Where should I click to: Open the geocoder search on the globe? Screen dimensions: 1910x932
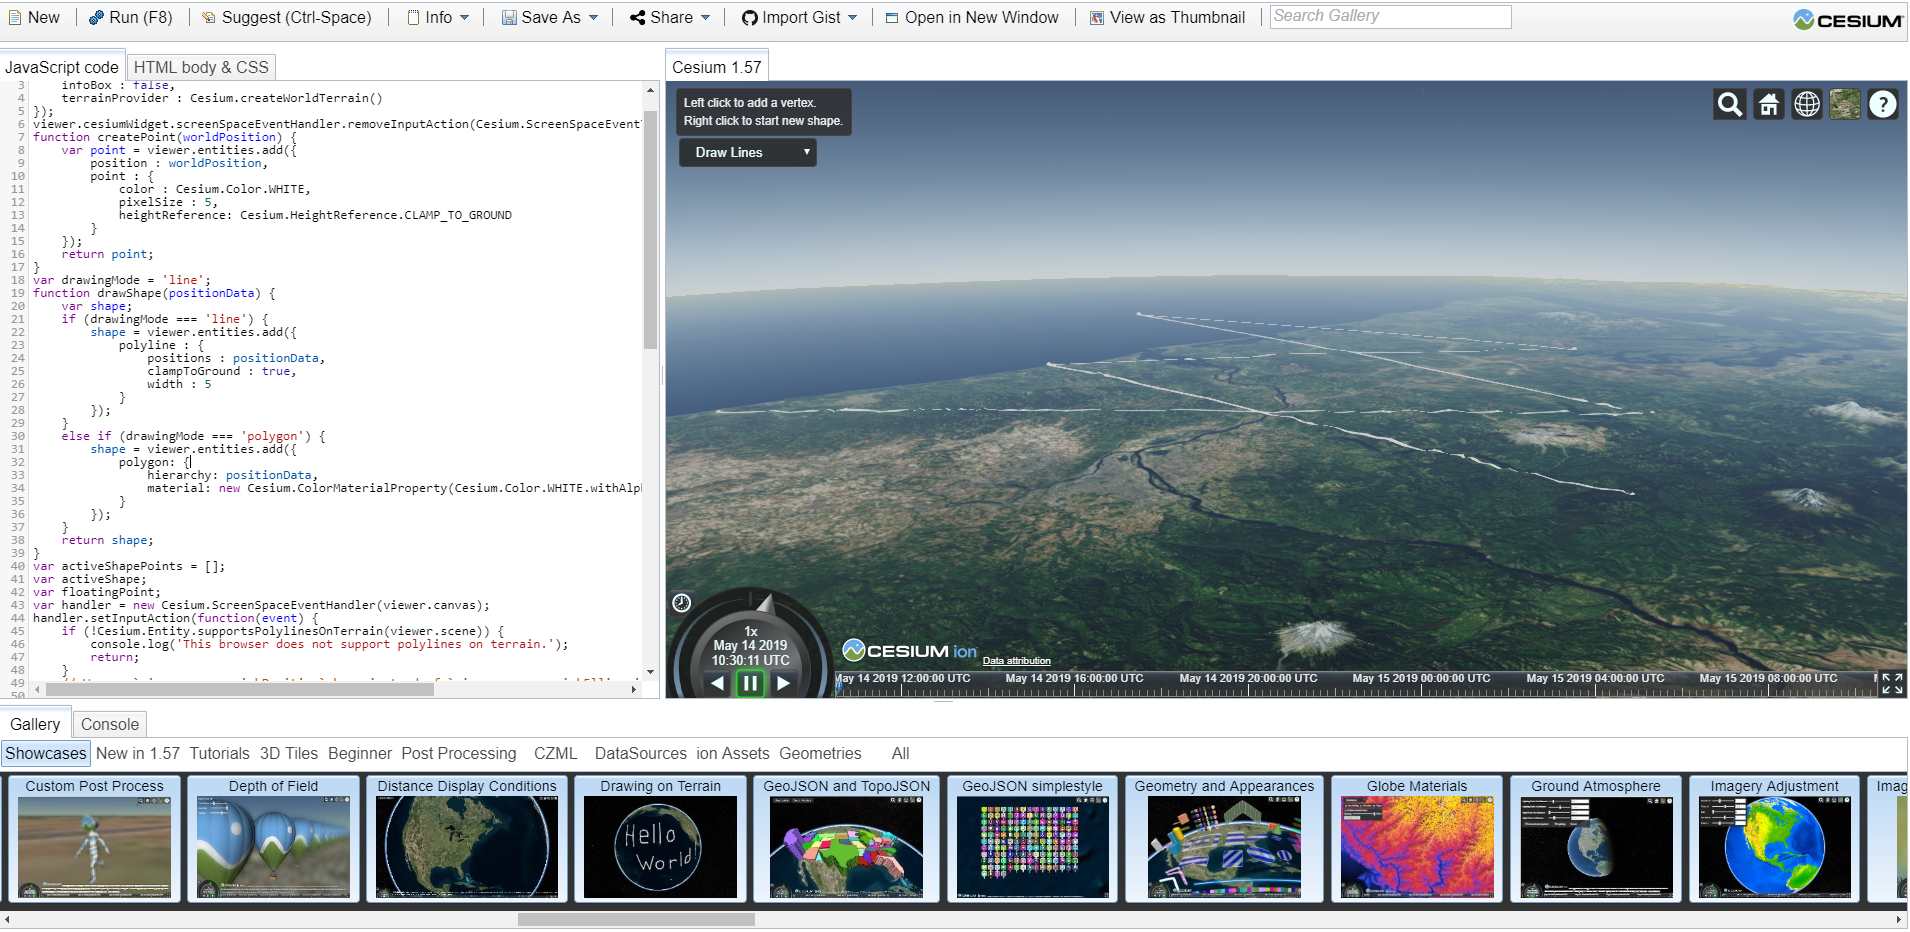(x=1727, y=103)
